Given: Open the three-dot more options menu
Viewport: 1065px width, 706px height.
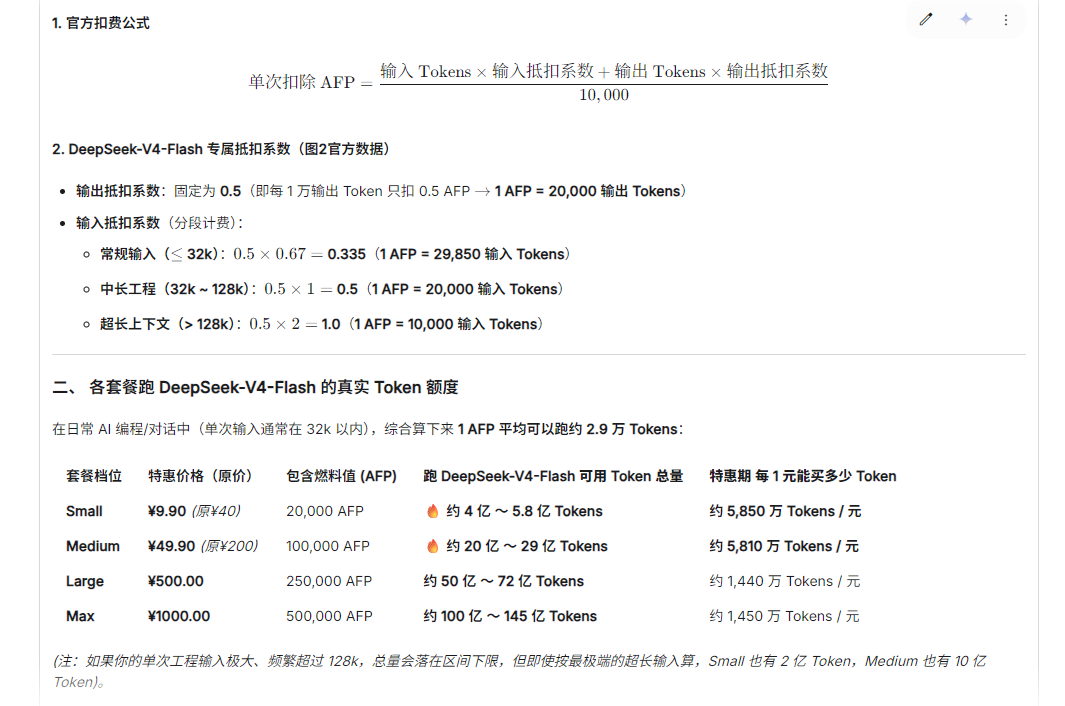Looking at the screenshot, I should 1006,20.
